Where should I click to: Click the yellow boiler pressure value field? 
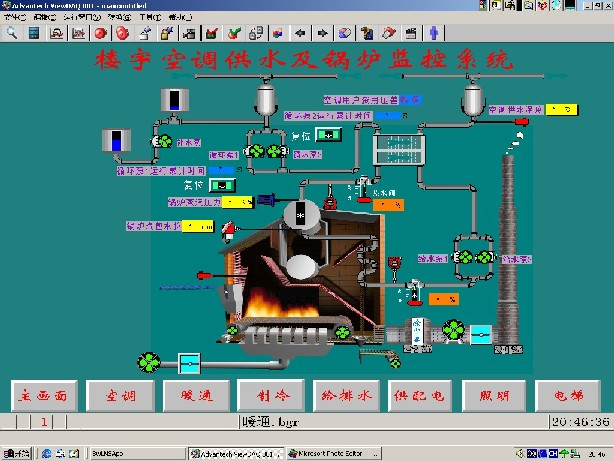[x=238, y=202]
